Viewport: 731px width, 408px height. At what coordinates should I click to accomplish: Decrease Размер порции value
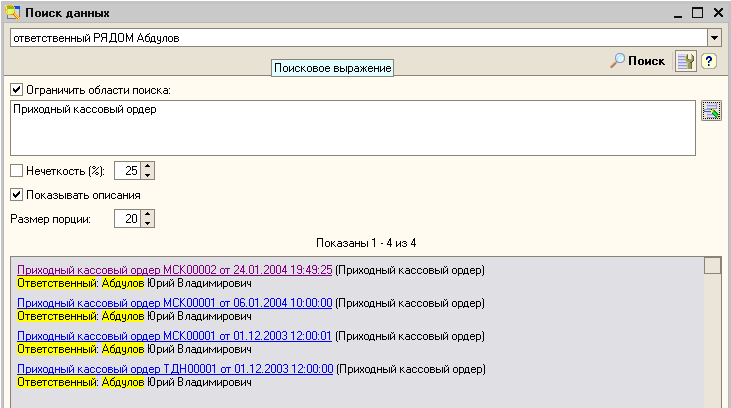tap(148, 224)
